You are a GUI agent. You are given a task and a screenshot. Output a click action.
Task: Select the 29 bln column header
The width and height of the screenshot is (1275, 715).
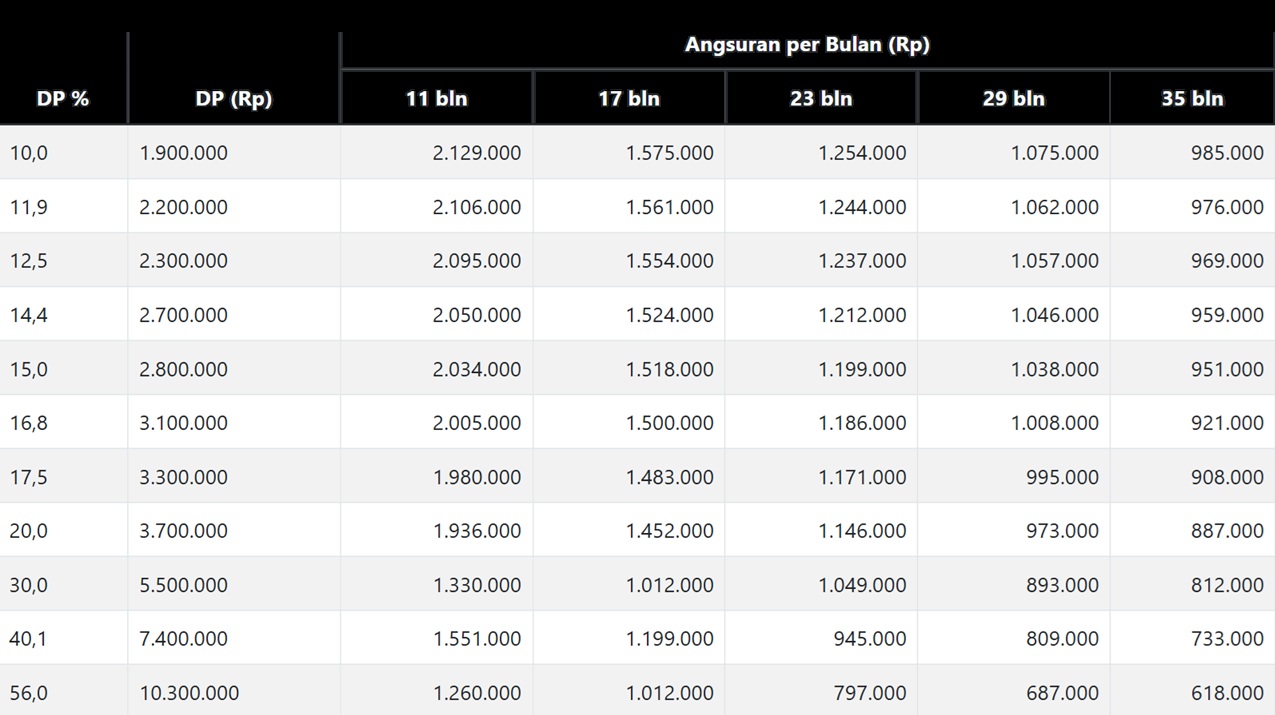pos(1013,98)
